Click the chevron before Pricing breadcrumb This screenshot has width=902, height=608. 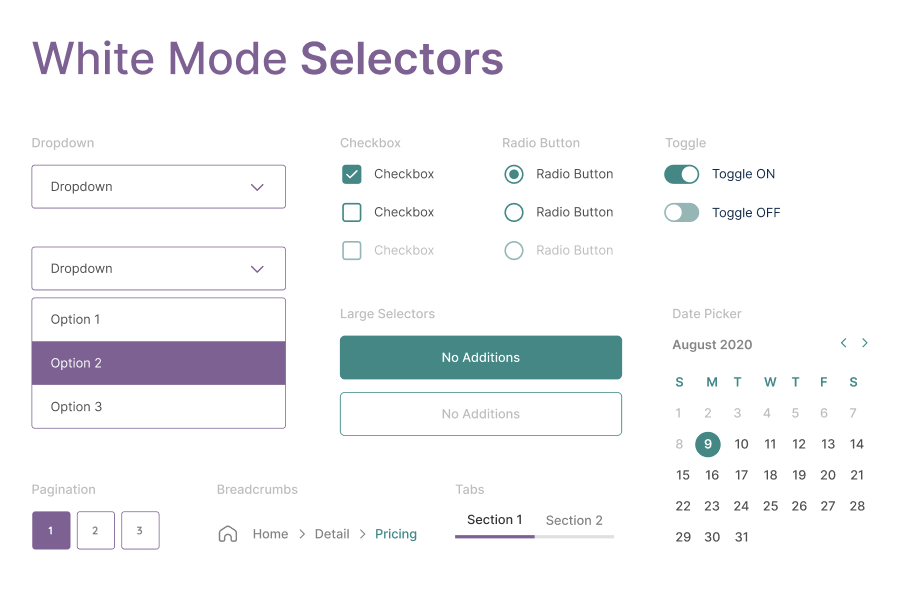pos(362,534)
